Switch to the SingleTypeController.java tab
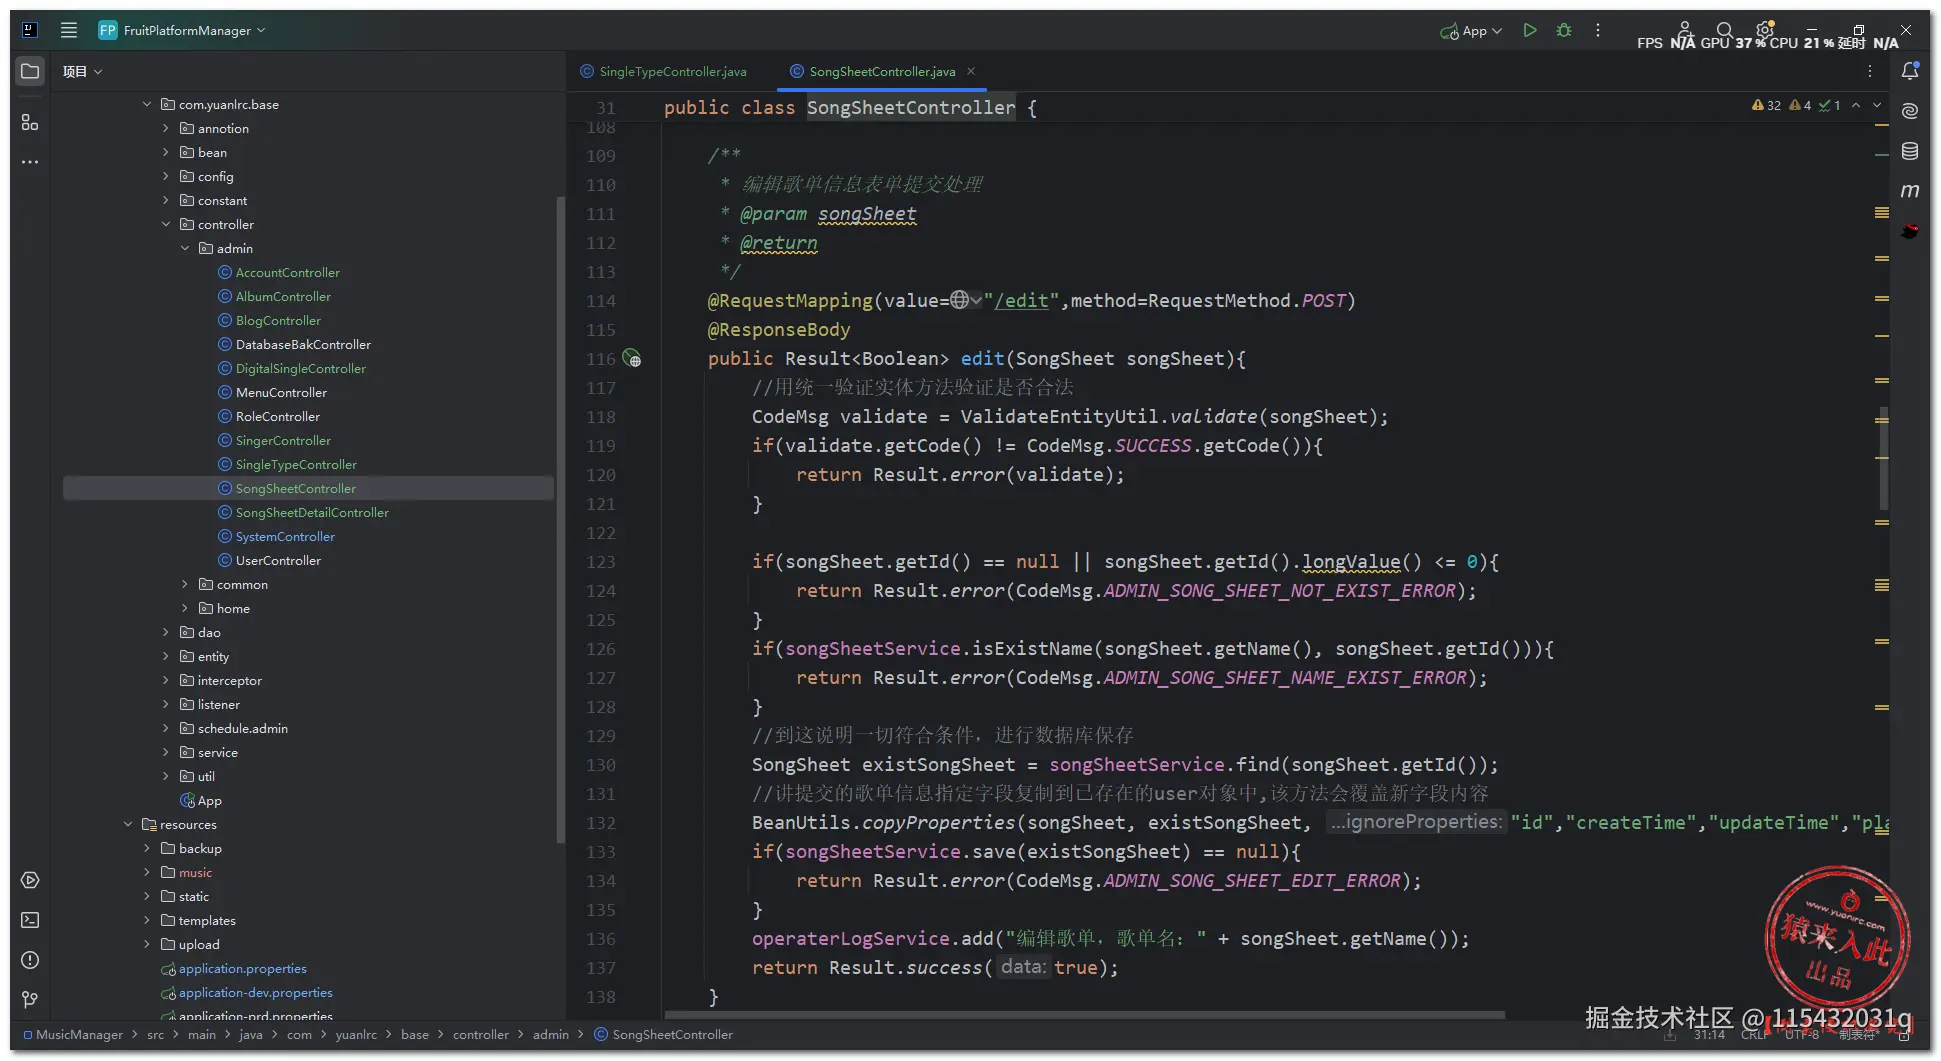Image resolution: width=1941 pixels, height=1061 pixels. [672, 72]
